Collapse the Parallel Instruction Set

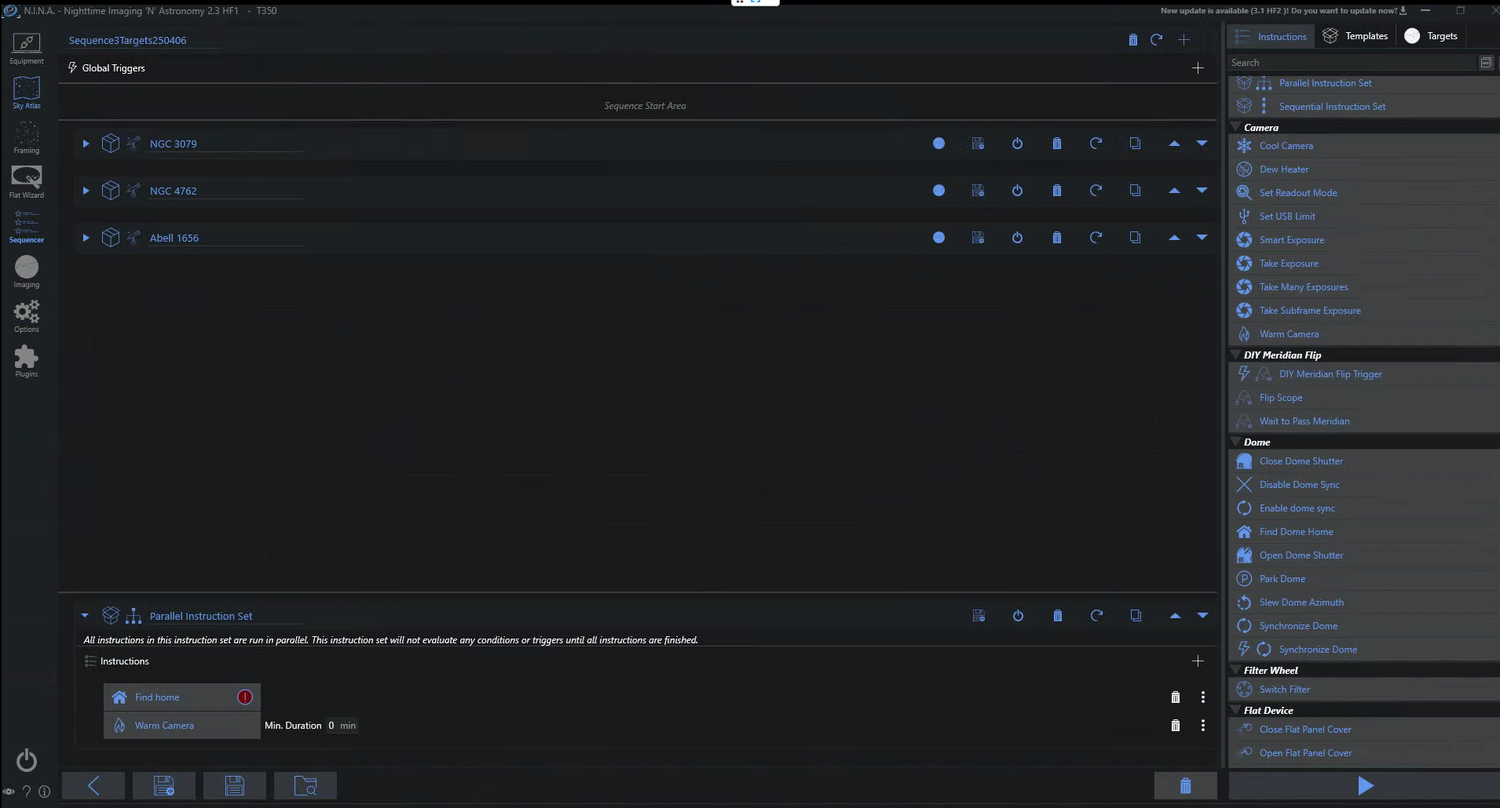tap(85, 616)
